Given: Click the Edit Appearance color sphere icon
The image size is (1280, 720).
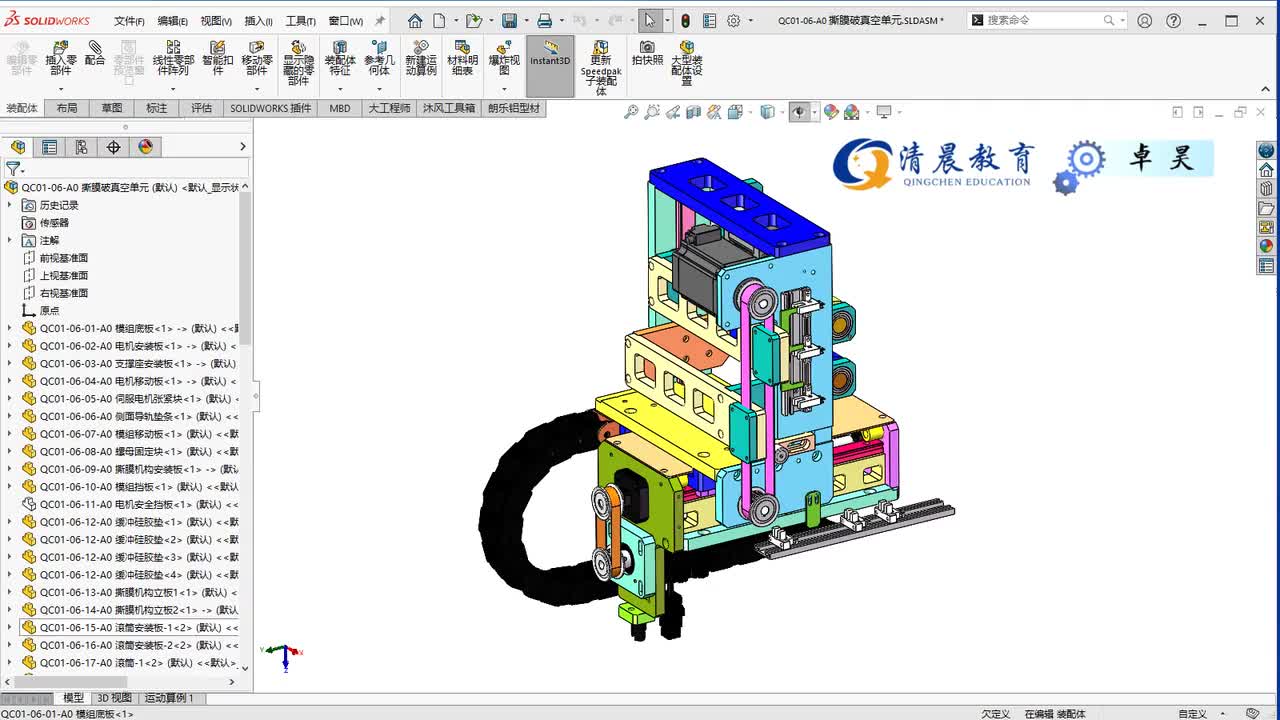Looking at the screenshot, I should pyautogui.click(x=832, y=112).
